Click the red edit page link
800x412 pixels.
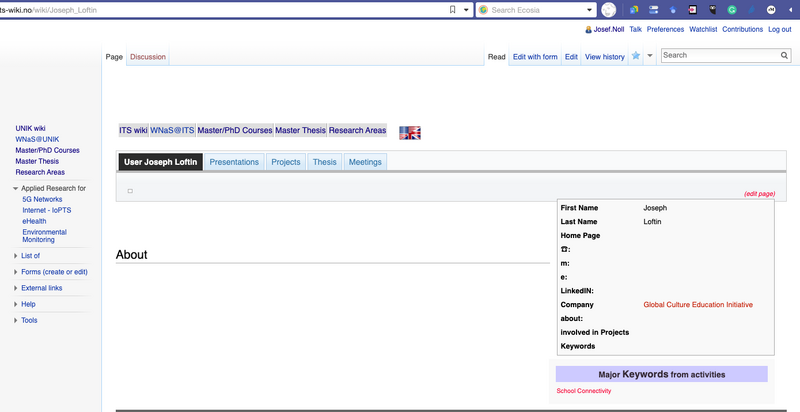click(759, 194)
